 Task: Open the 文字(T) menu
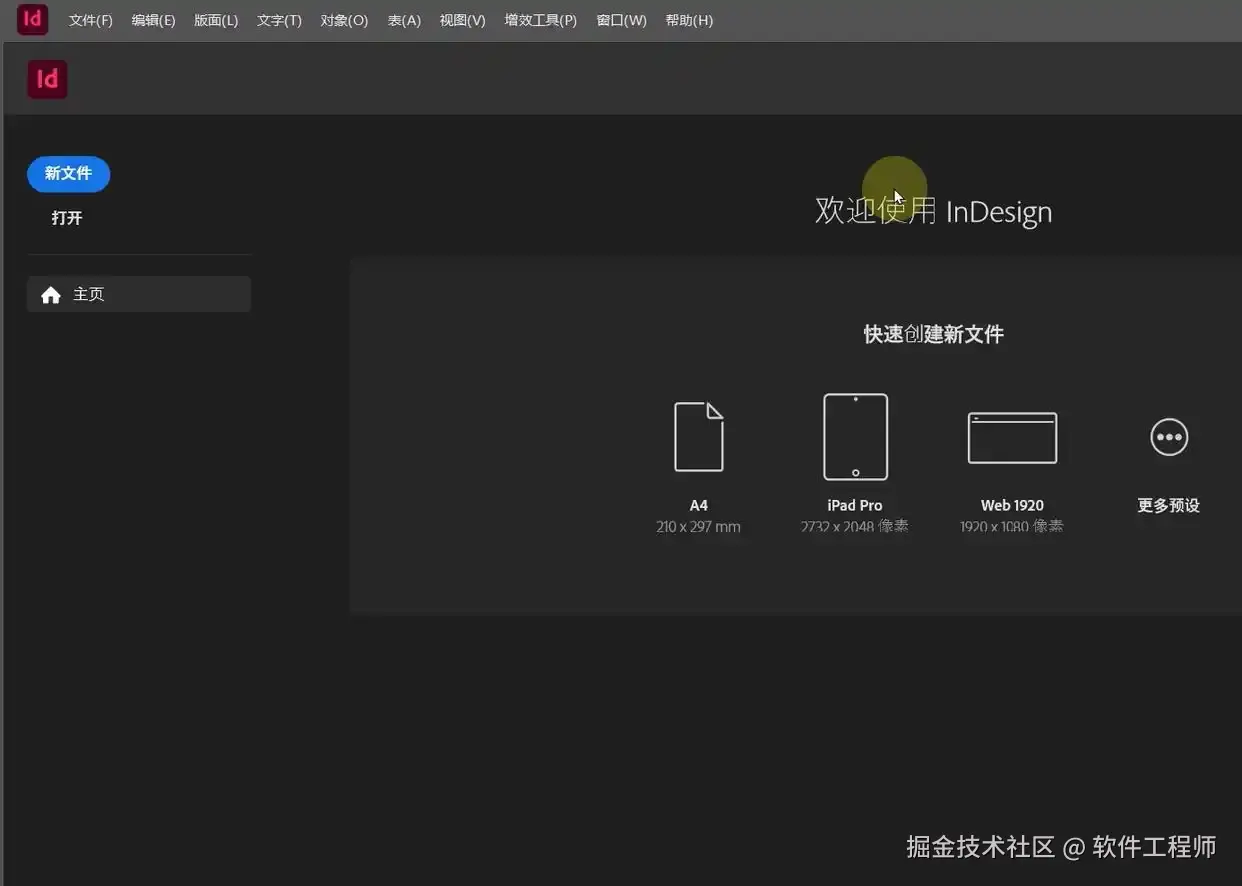coord(279,20)
